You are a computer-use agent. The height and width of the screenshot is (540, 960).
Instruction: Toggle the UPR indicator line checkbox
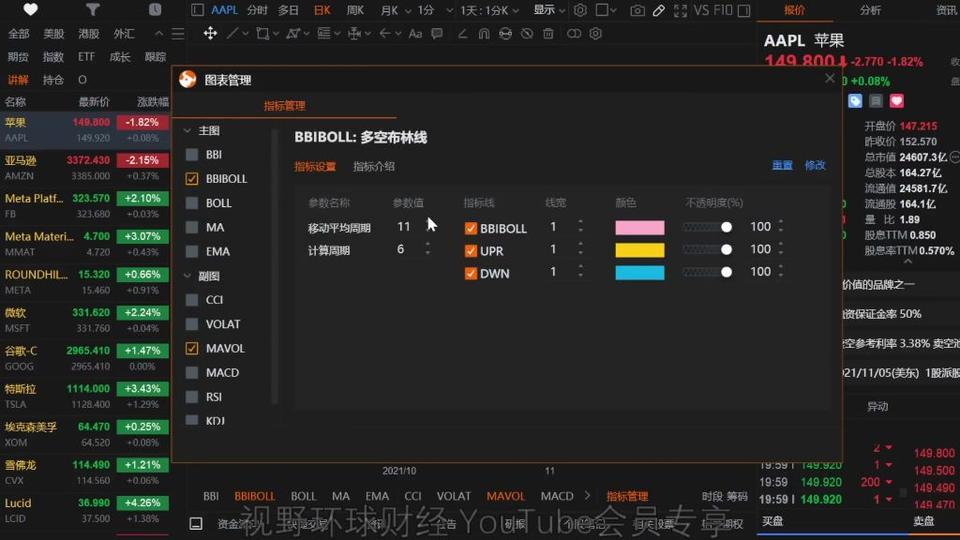(470, 251)
